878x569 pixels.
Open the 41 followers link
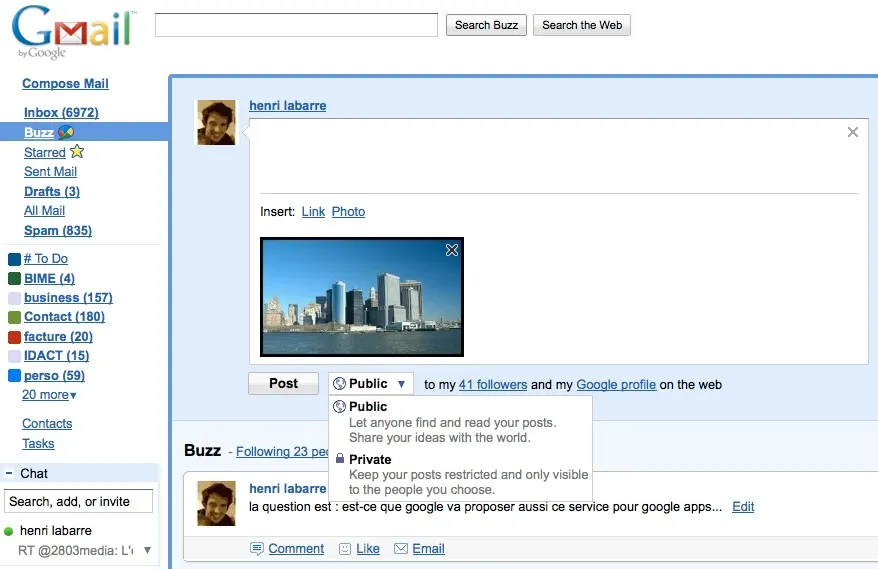(493, 385)
